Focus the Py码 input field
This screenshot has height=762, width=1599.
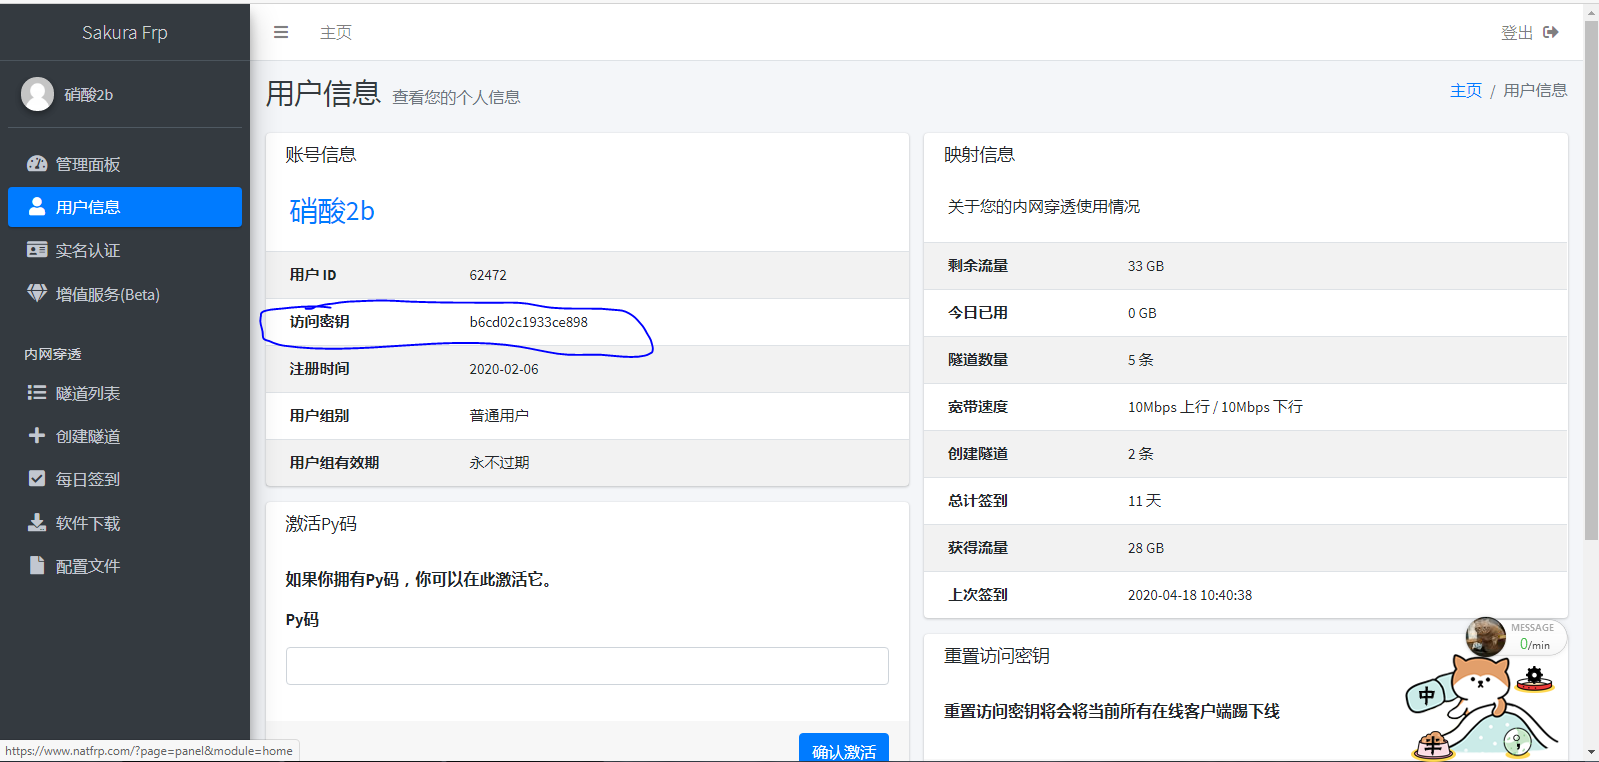587,666
